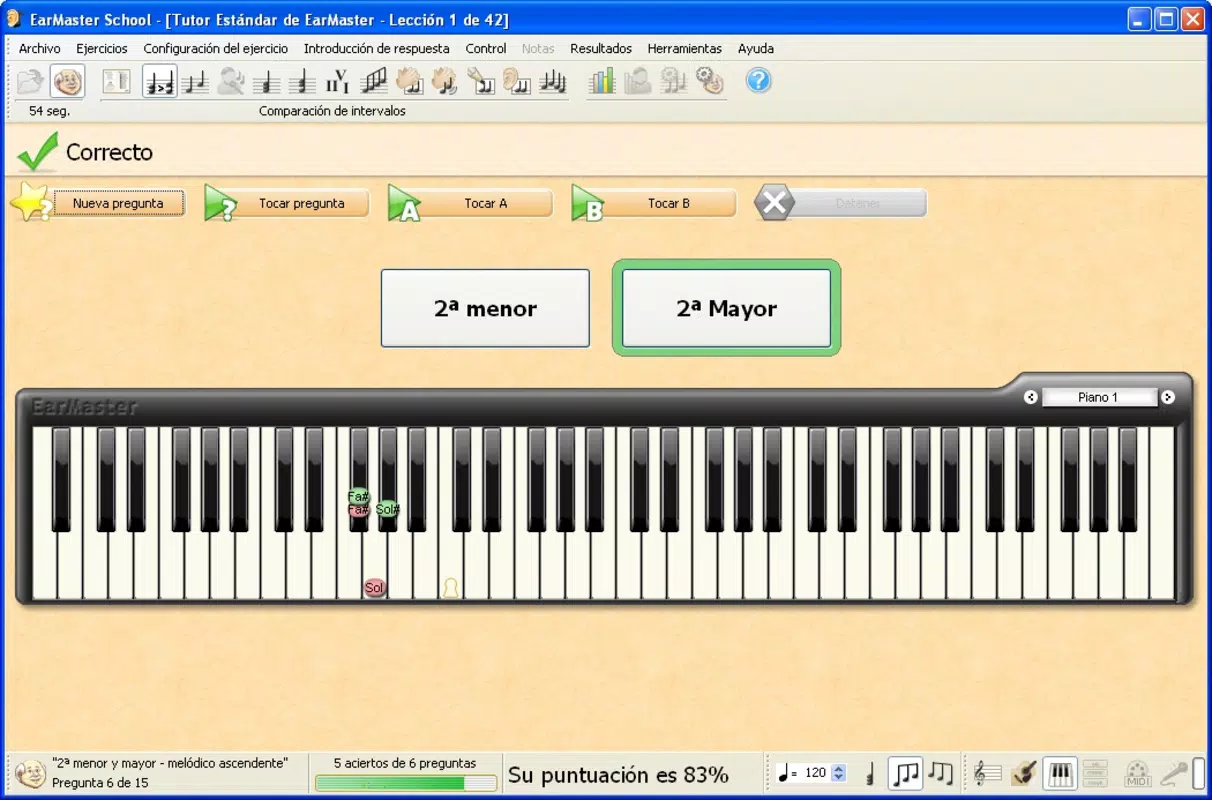This screenshot has width=1212, height=800.
Task: Decrease tempo with the down stepper arrow
Action: pyautogui.click(x=839, y=777)
